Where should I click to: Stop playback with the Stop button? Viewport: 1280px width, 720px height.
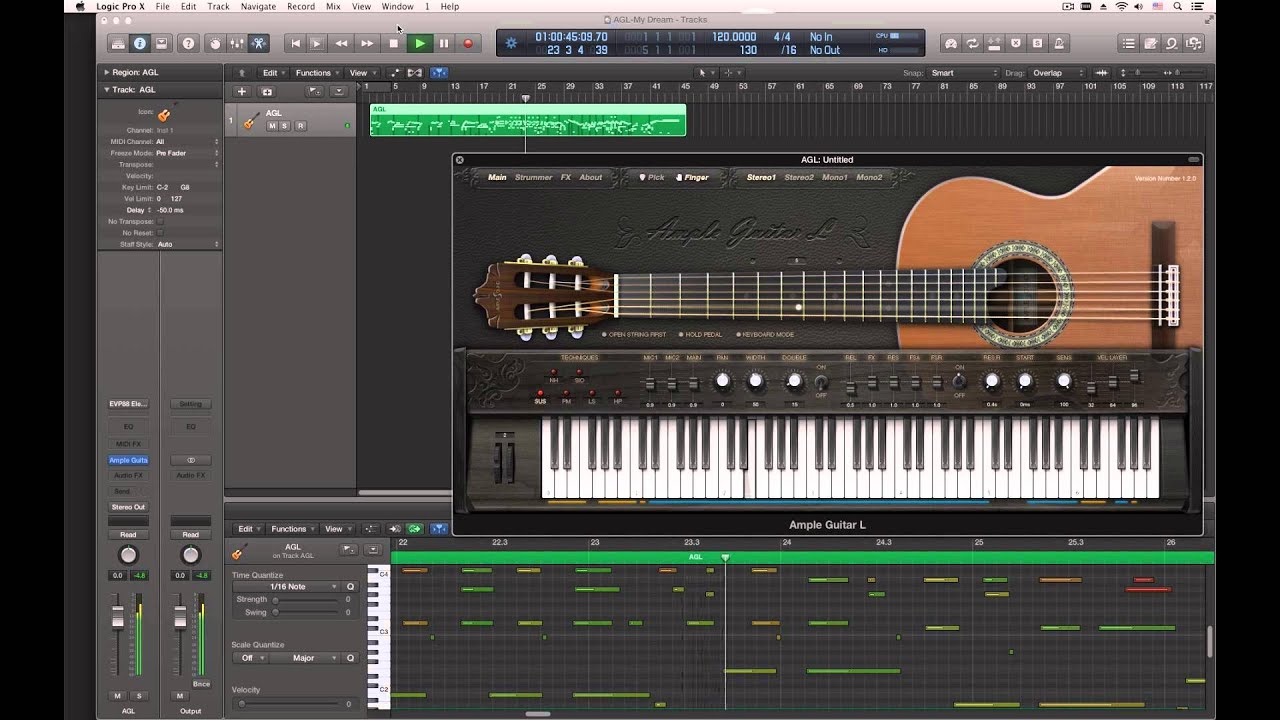[x=394, y=43]
